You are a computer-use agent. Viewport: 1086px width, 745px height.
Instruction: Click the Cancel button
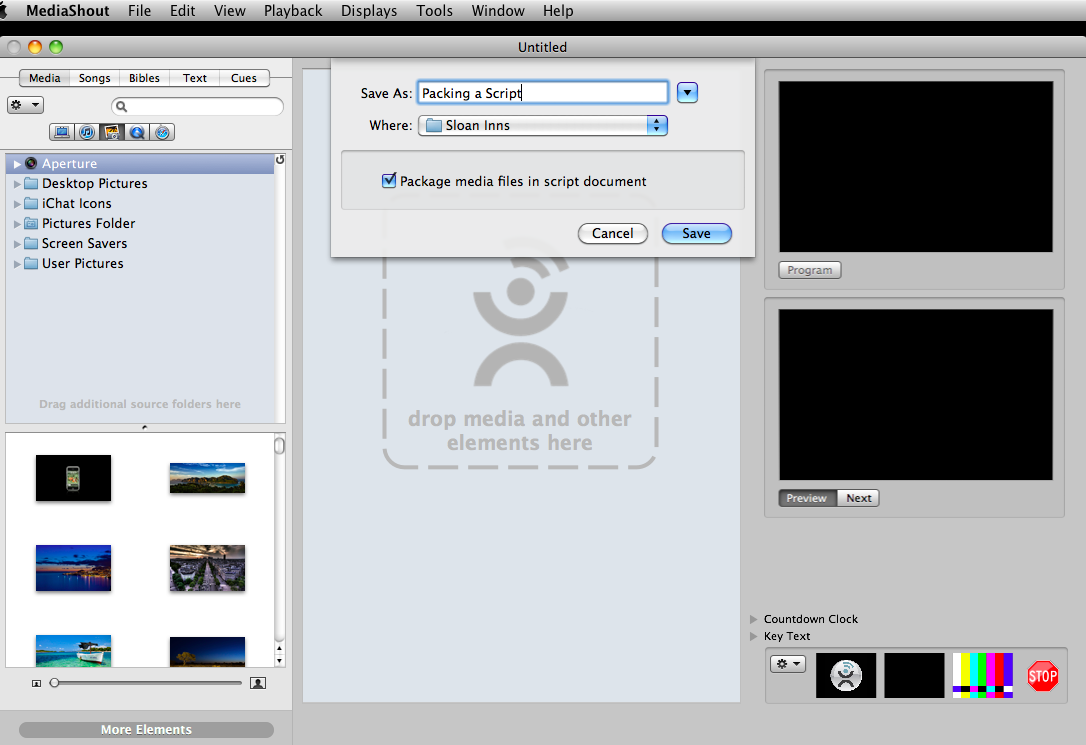click(x=612, y=233)
